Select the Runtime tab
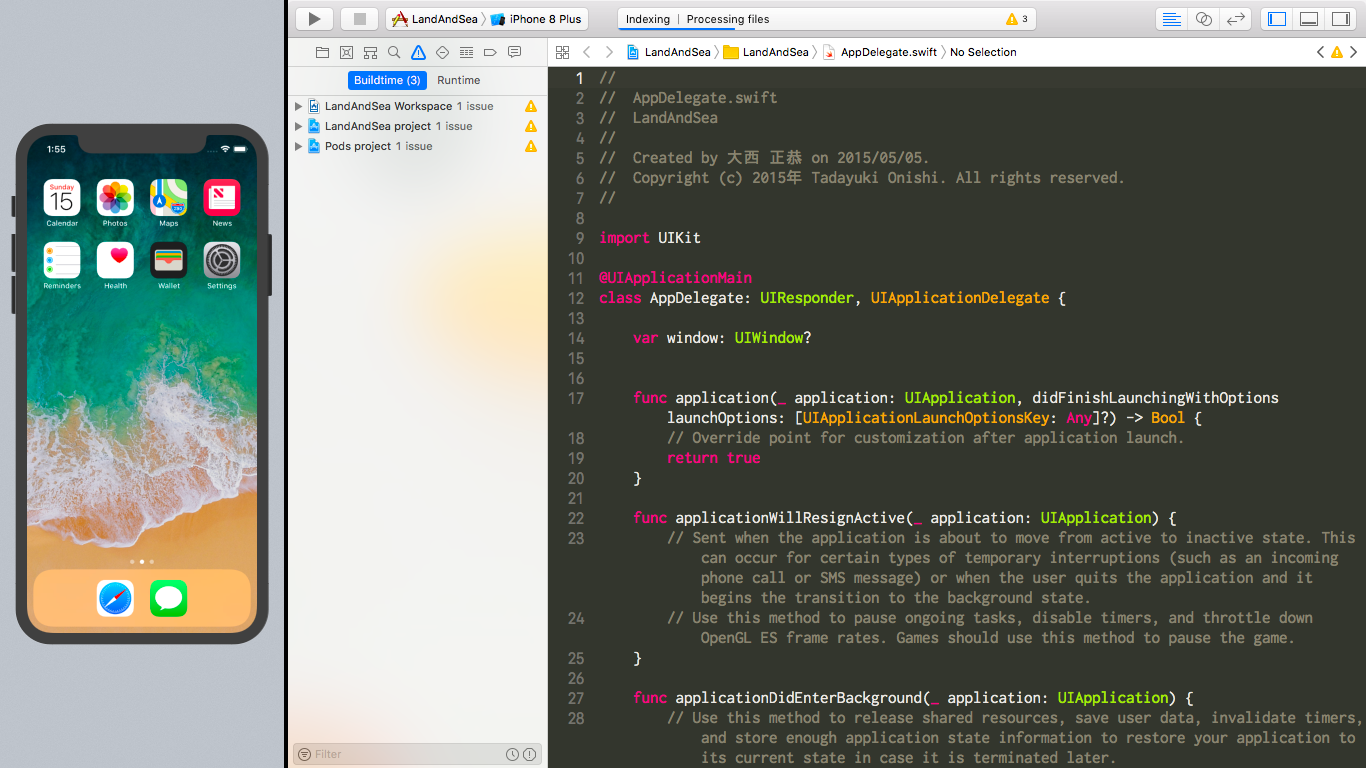This screenshot has width=1366, height=768. (459, 80)
